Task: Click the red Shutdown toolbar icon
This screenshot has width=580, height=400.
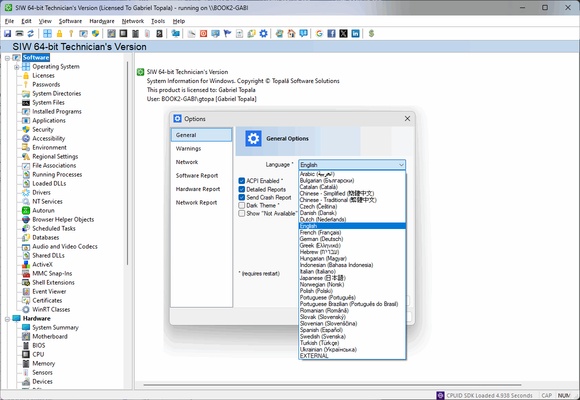Action: coord(203,34)
